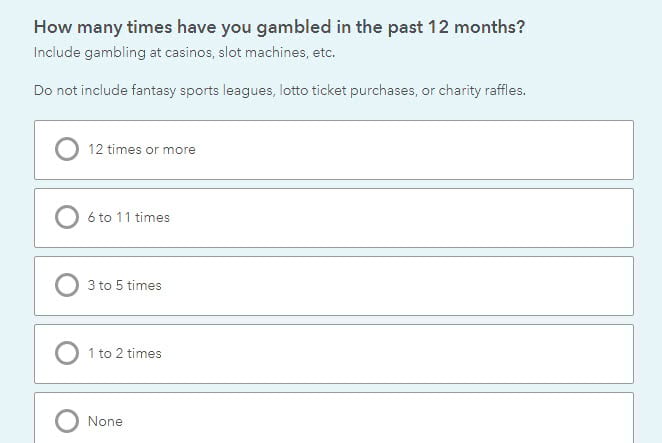
Task: Select the 'None' radio button
Action: (x=67, y=421)
